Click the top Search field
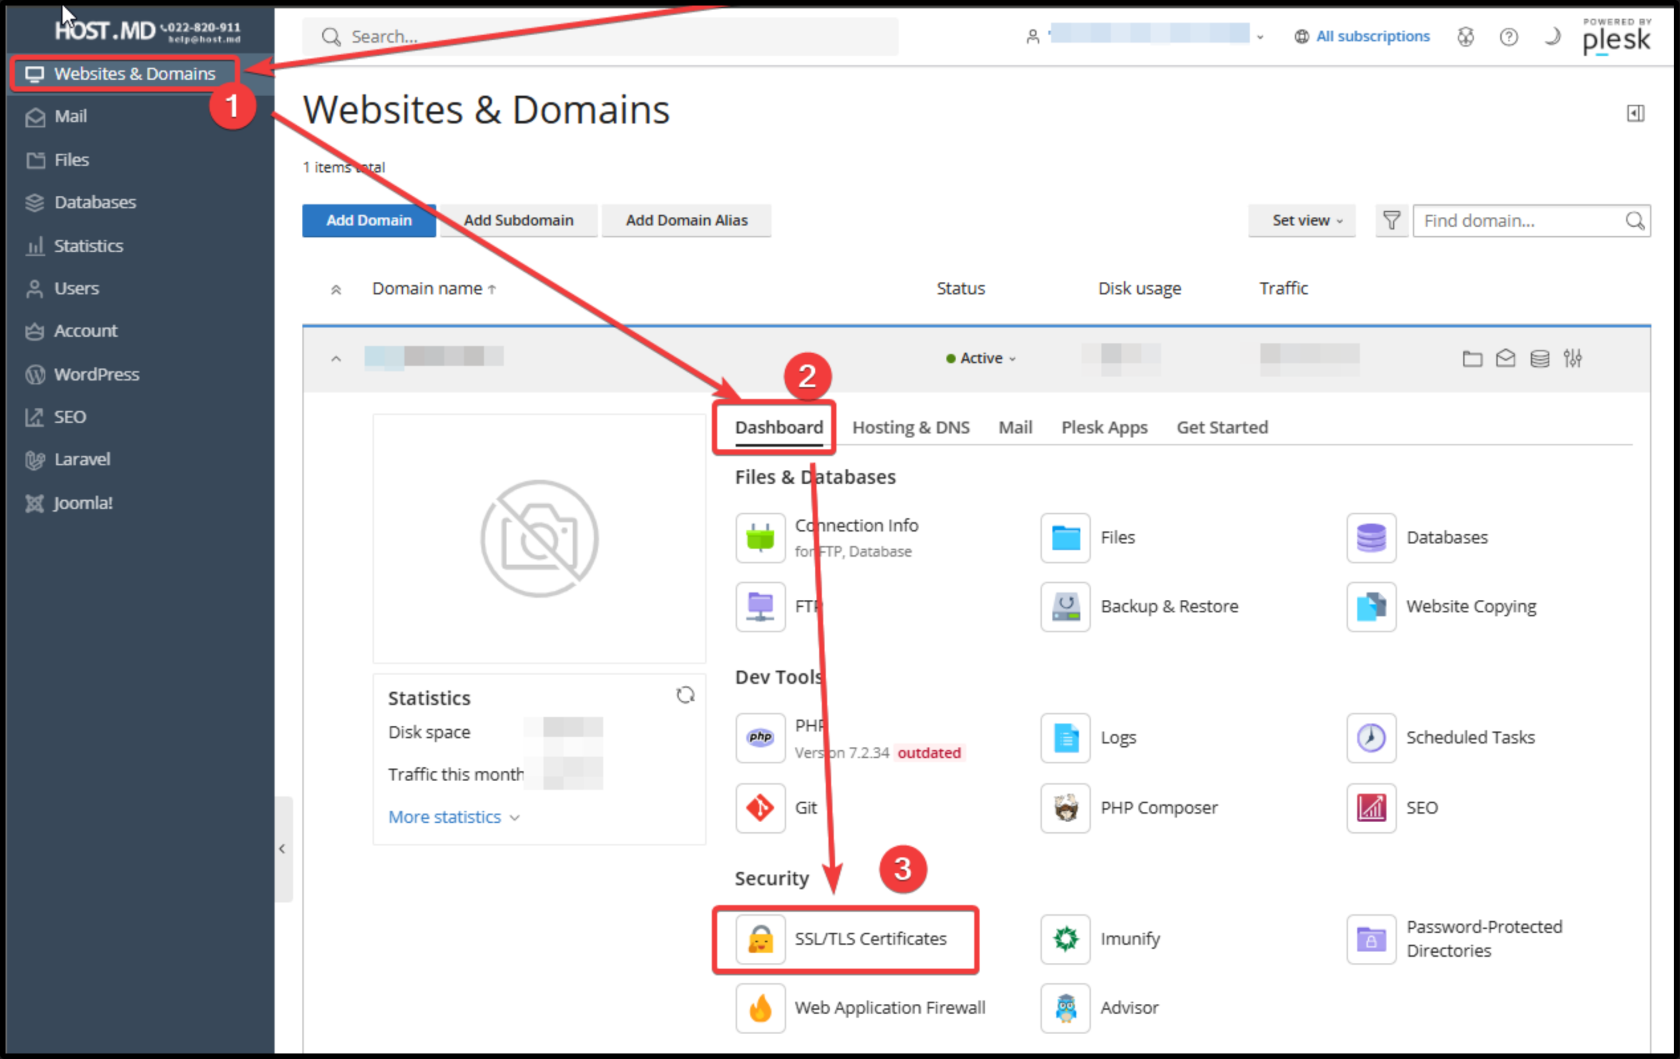 tap(600, 36)
